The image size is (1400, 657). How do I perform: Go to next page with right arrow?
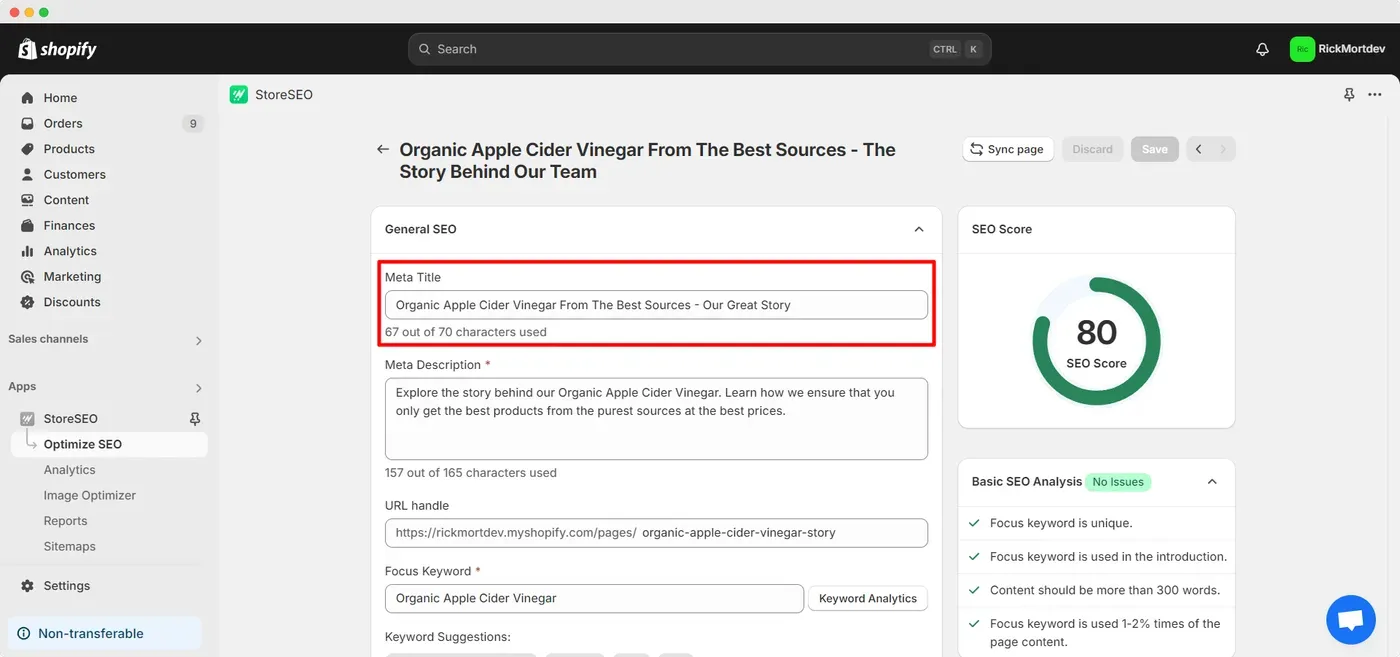(x=1223, y=149)
